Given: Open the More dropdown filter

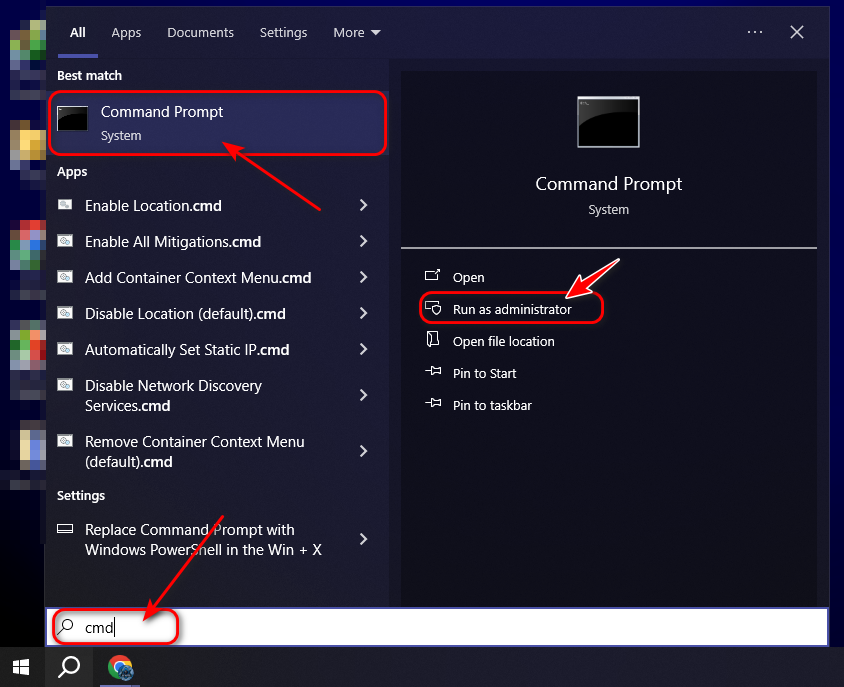Looking at the screenshot, I should pos(356,33).
